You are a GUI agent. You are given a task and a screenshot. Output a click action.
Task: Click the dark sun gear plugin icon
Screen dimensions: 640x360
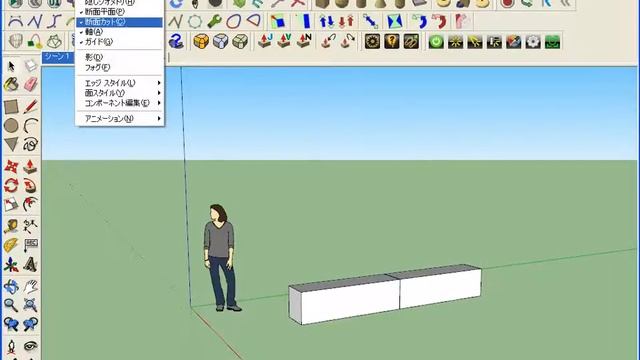point(372,42)
